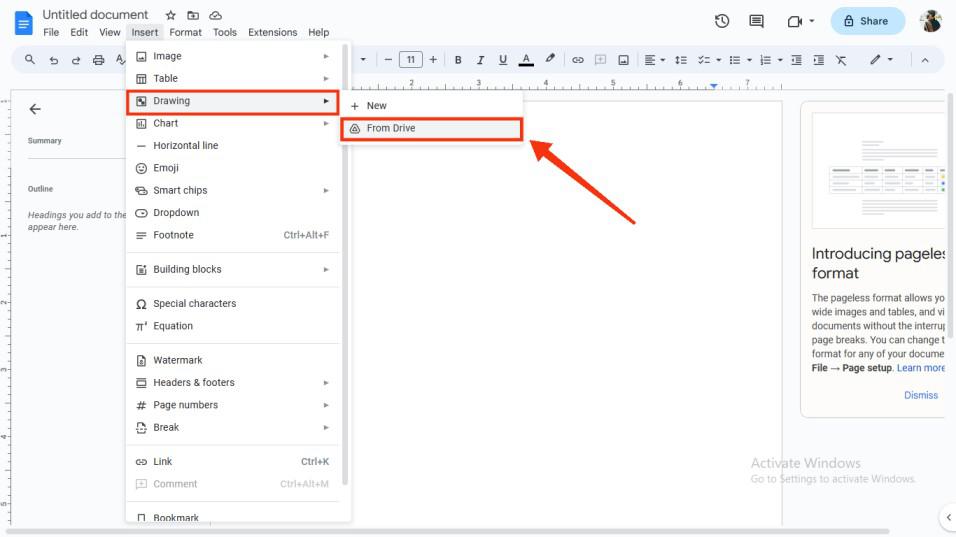Star the Untitled document
956x537 pixels.
tap(171, 15)
